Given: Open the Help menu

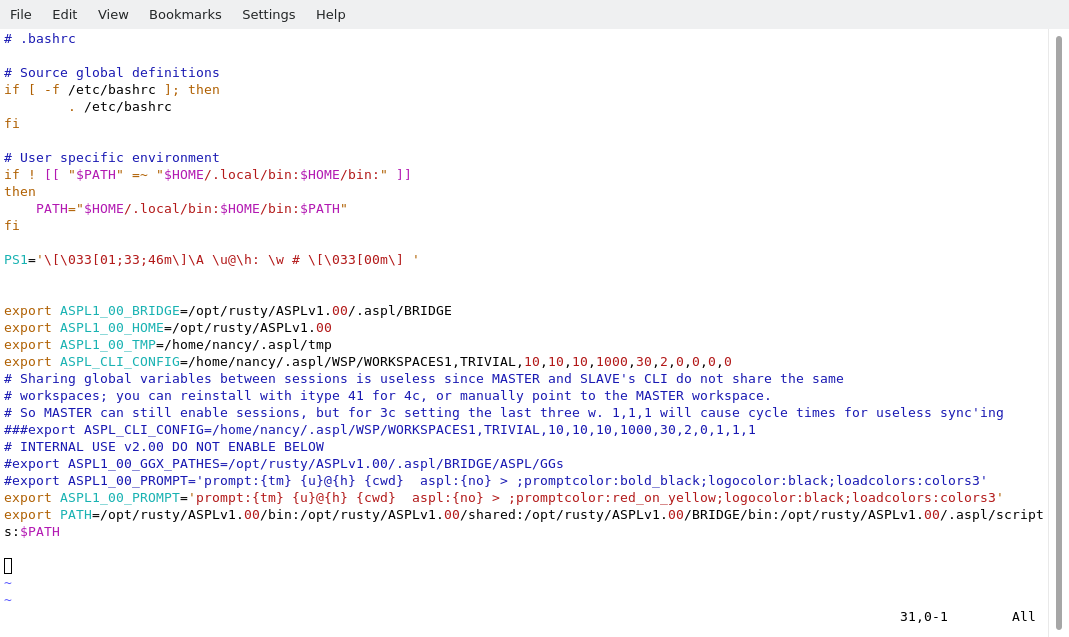Looking at the screenshot, I should pos(330,14).
